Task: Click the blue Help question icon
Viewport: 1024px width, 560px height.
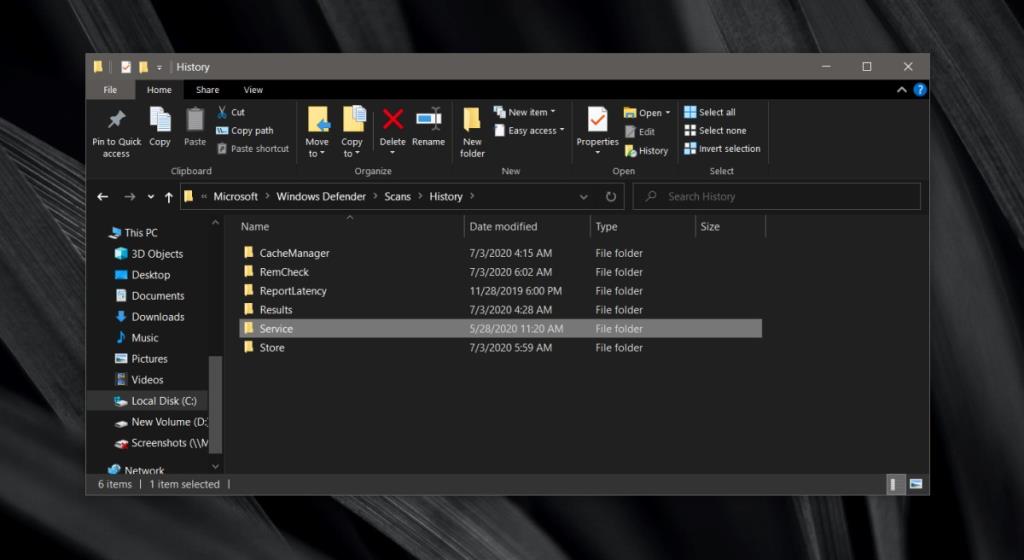Action: pos(920,90)
